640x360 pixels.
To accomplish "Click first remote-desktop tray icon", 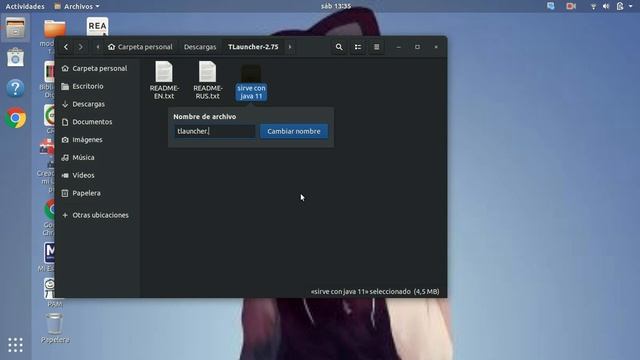I will point(551,6).
